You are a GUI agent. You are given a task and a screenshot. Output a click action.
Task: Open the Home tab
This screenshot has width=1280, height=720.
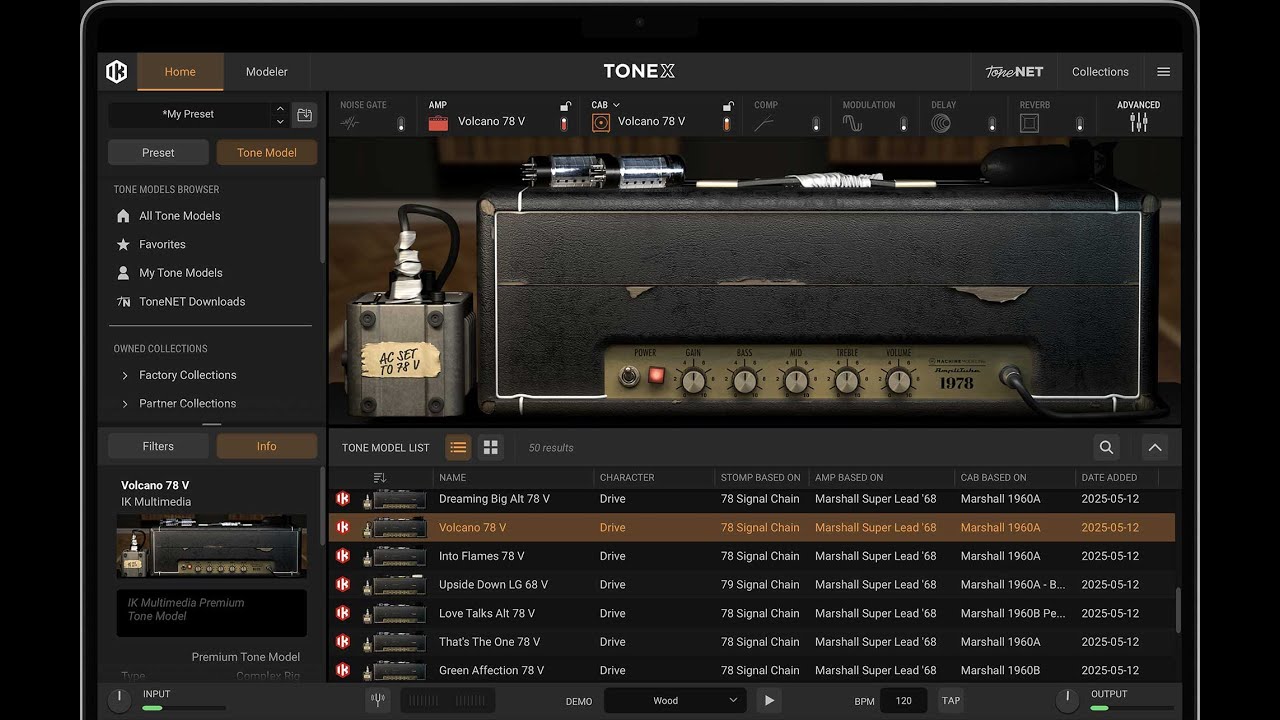(x=180, y=72)
